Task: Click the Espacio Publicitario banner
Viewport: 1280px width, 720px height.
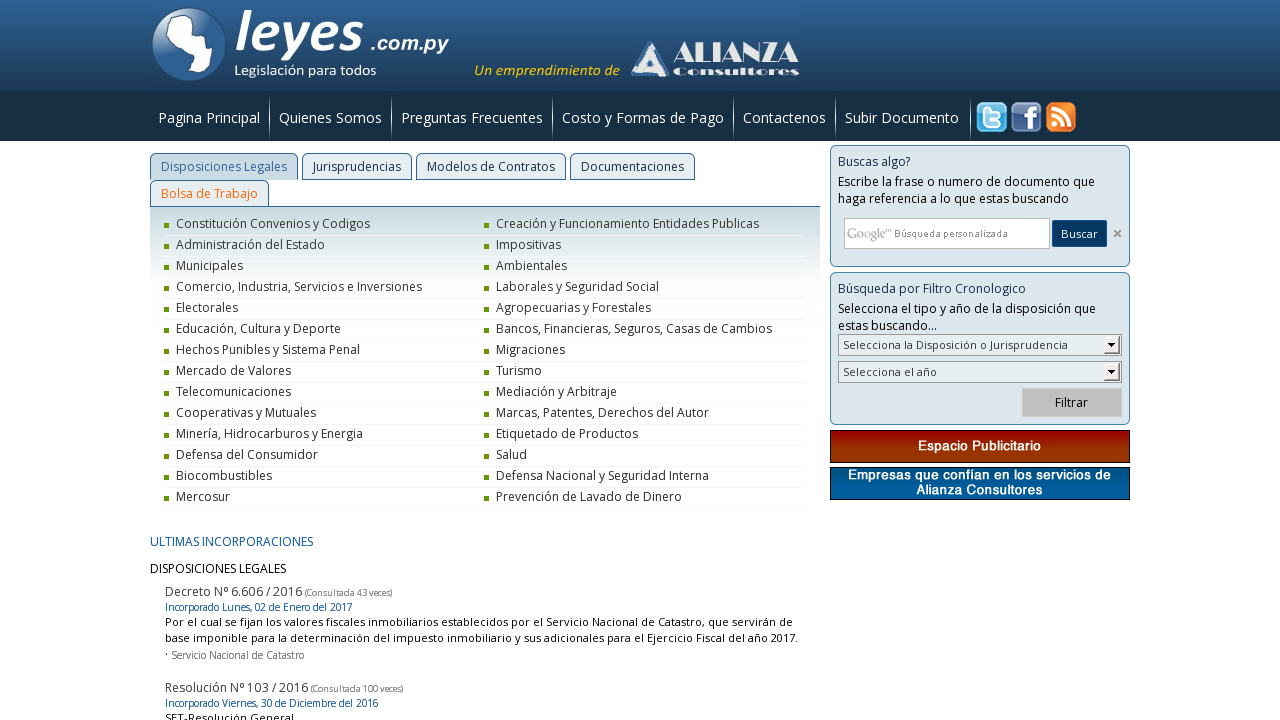Action: click(980, 446)
